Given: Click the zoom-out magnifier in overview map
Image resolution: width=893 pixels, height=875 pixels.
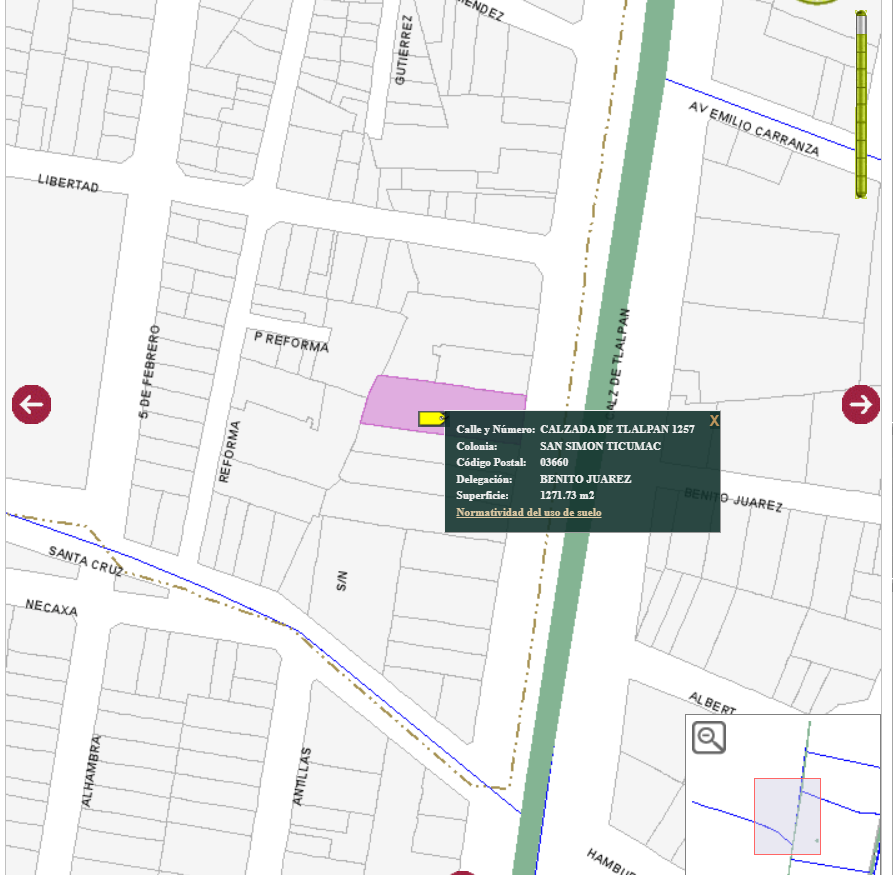Looking at the screenshot, I should [709, 738].
